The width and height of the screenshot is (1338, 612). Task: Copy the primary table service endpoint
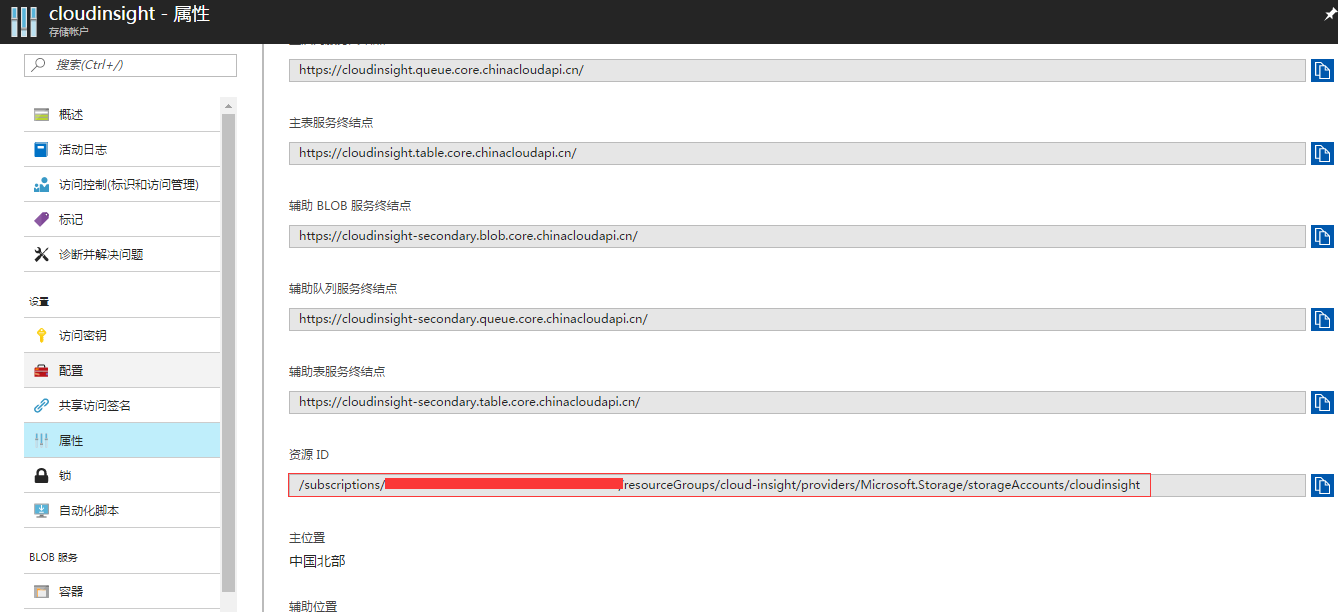point(1322,153)
